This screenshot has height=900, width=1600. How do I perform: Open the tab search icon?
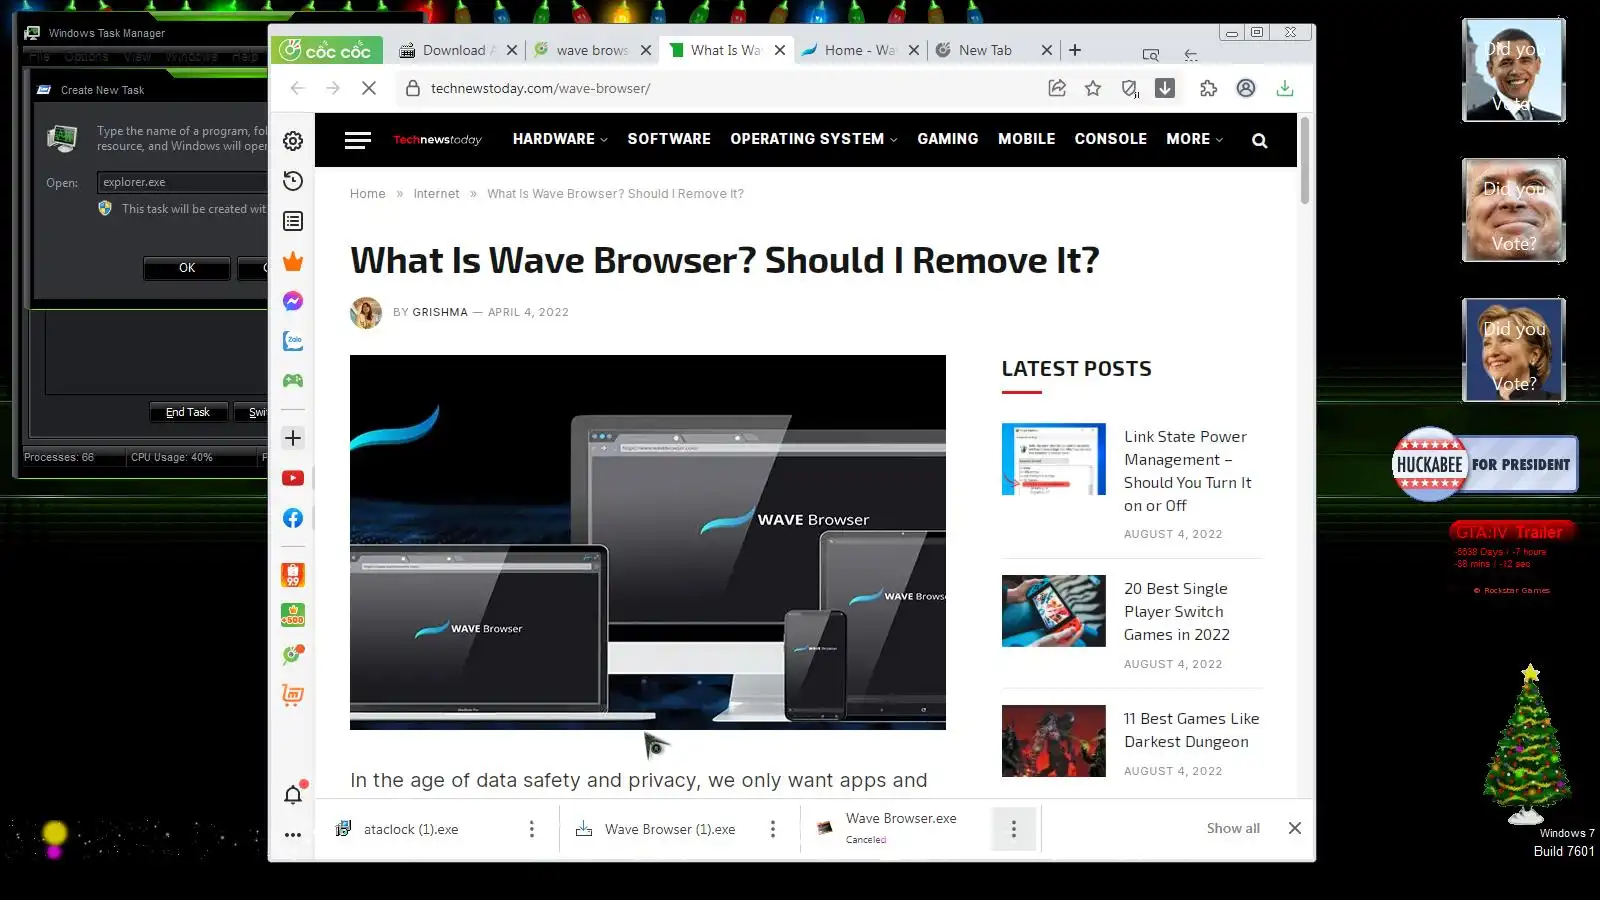1151,55
